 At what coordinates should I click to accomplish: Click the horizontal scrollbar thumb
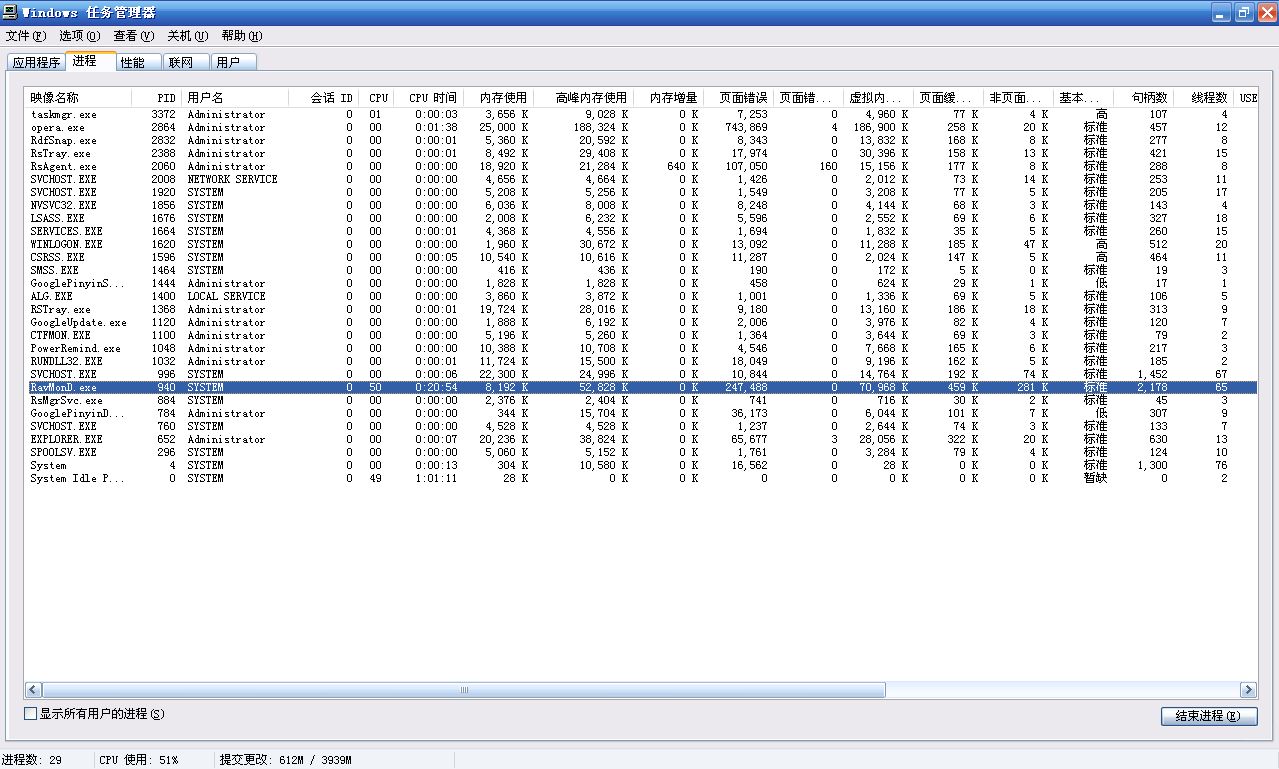point(464,690)
